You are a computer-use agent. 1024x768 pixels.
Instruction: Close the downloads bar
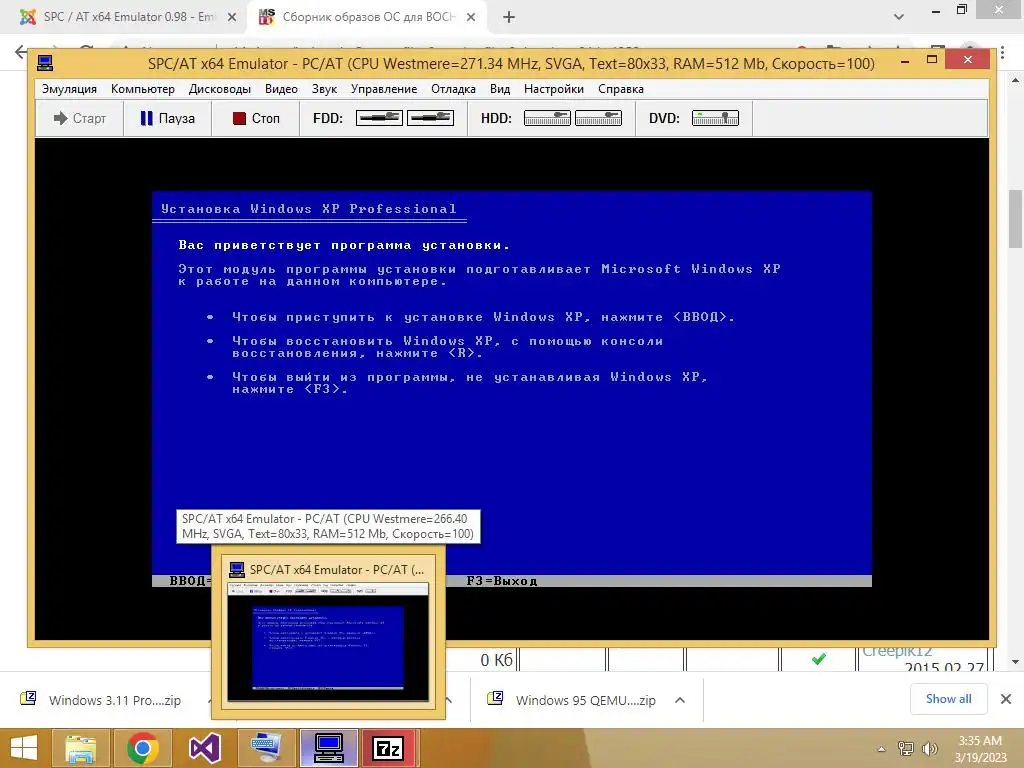(1006, 699)
